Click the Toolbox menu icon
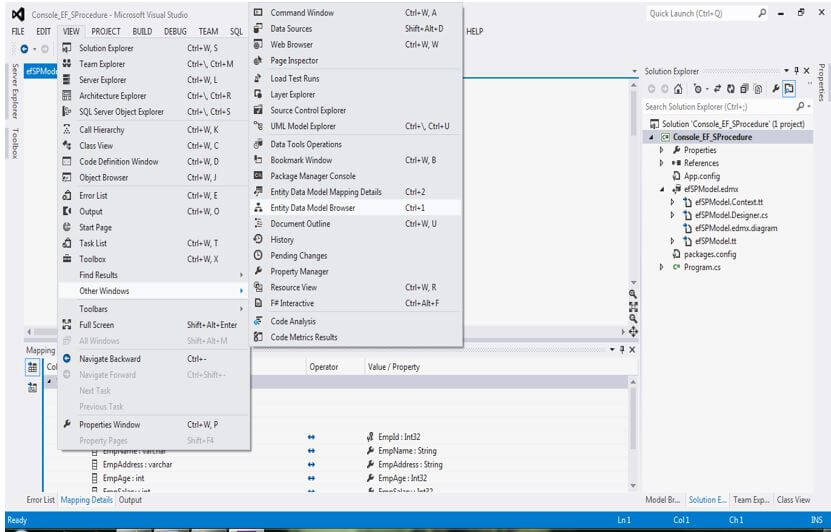831x532 pixels. coord(67,259)
